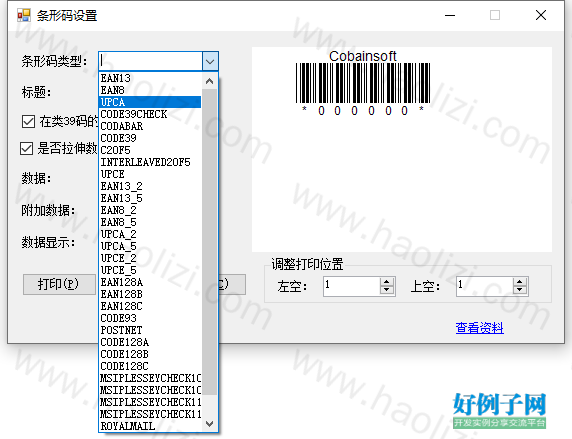Choose CODABAR from the list

[150, 126]
